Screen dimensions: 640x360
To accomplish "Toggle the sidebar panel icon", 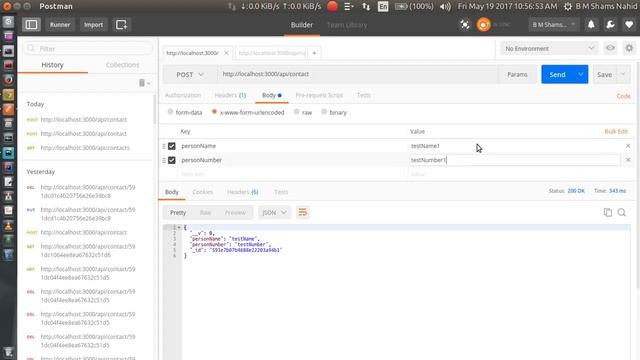I will coord(31,25).
